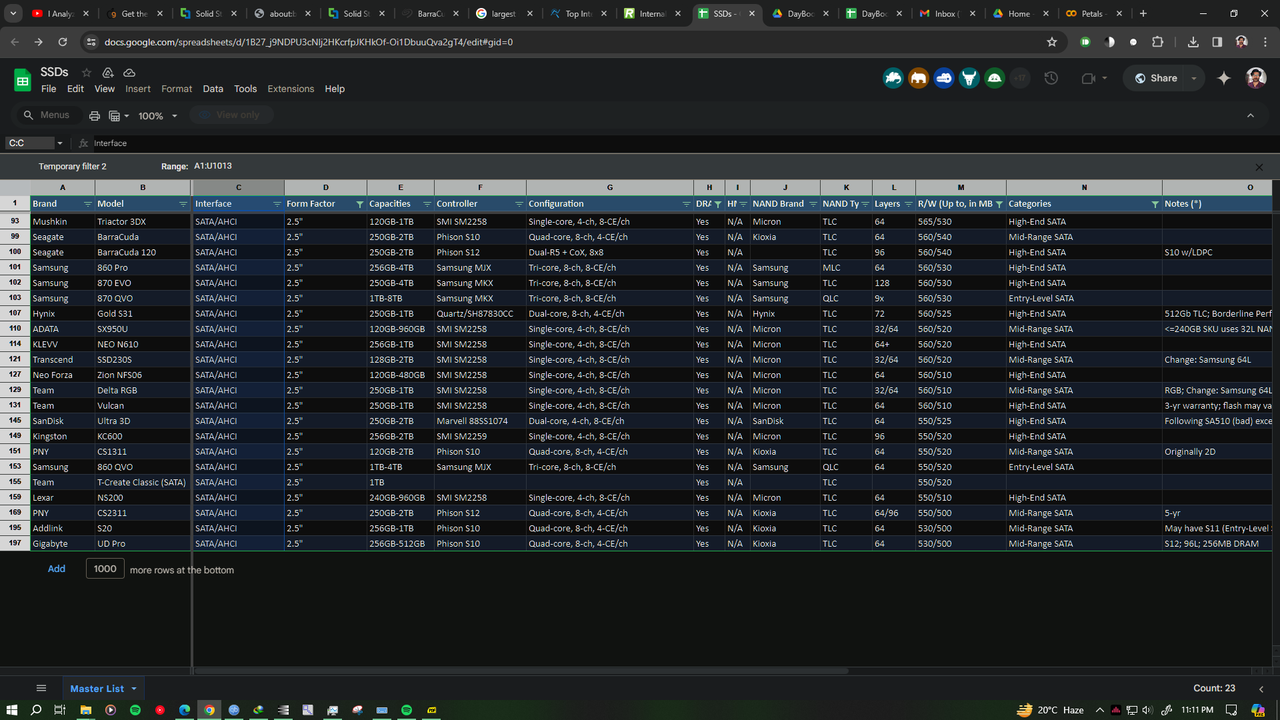Open the Brand column filter dropdown
Image resolution: width=1280 pixels, height=720 pixels.
87,204
